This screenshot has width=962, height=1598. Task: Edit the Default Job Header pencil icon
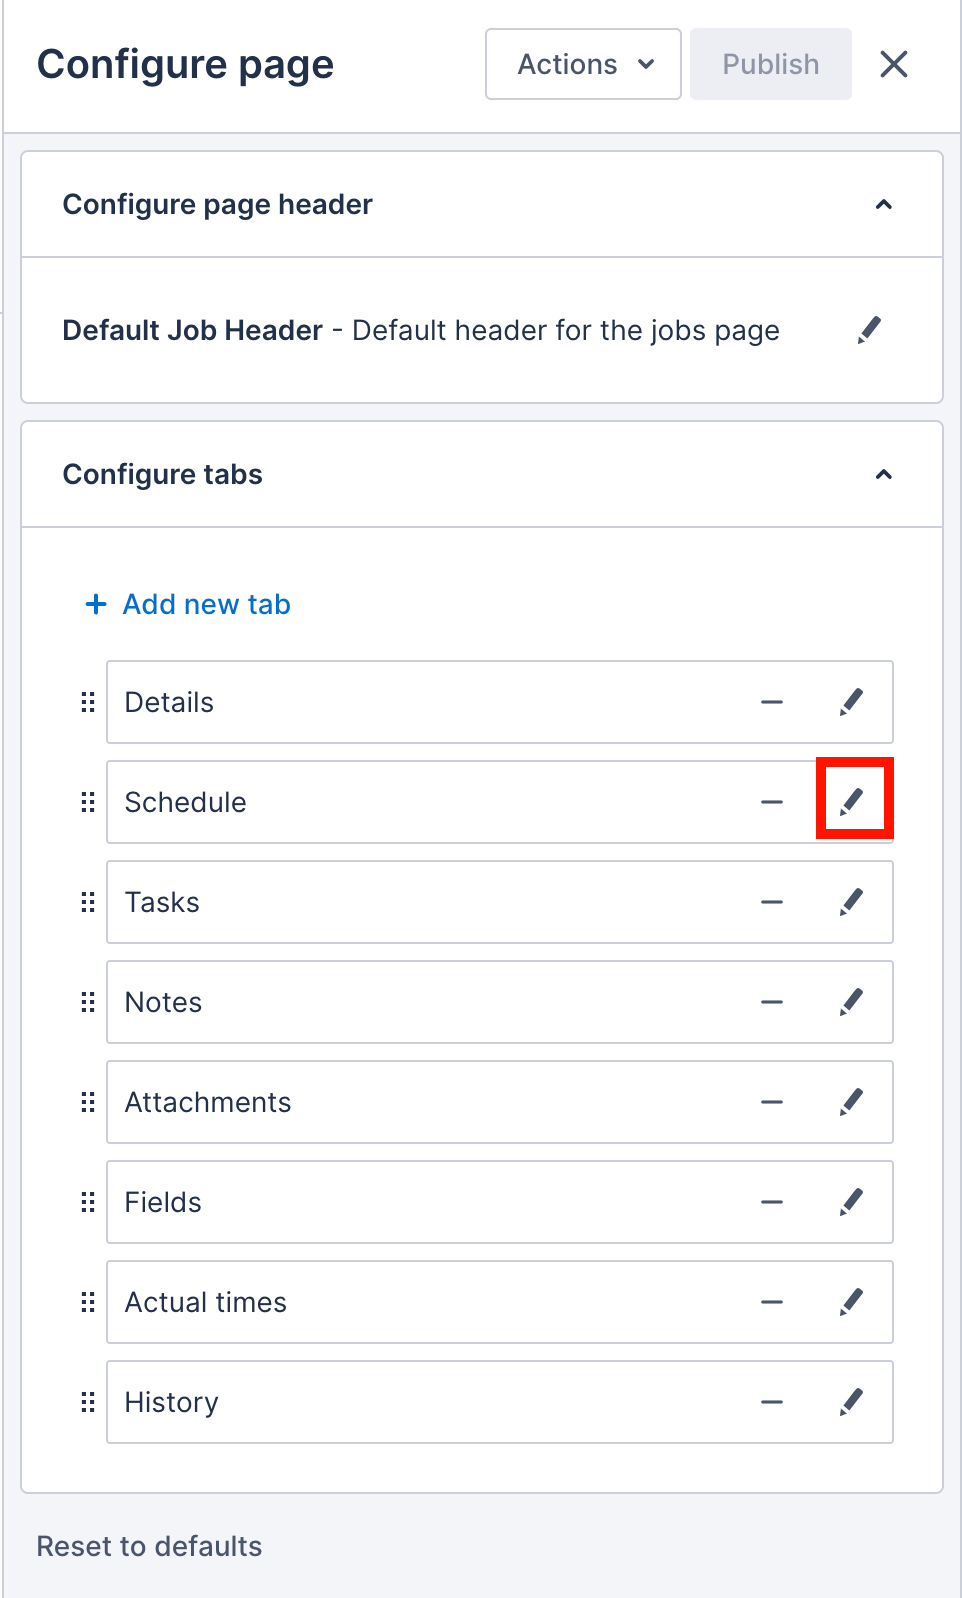point(869,330)
